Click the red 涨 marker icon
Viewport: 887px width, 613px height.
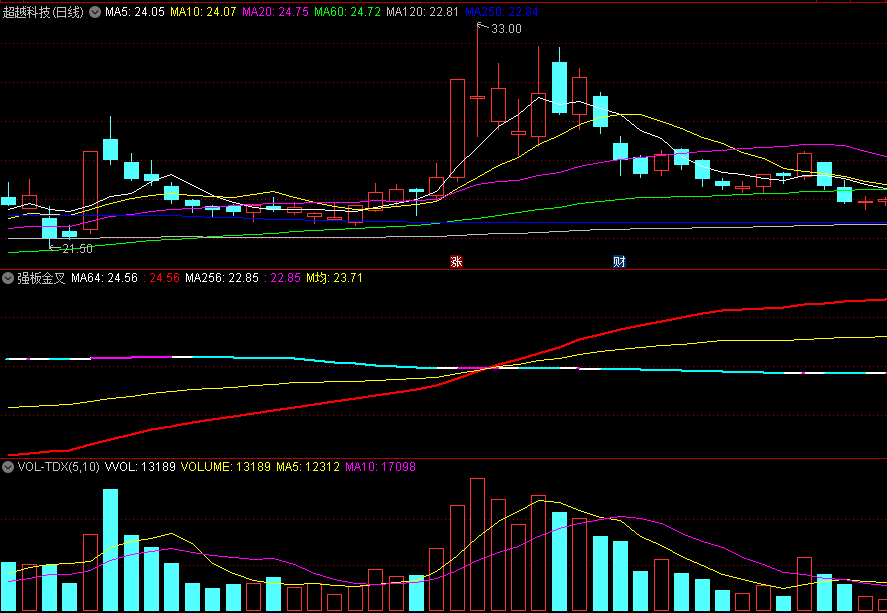coord(456,261)
